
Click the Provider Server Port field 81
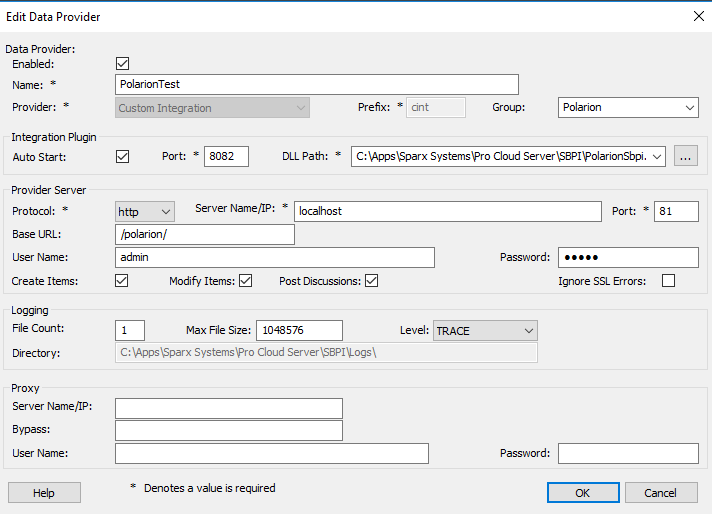pyautogui.click(x=676, y=212)
